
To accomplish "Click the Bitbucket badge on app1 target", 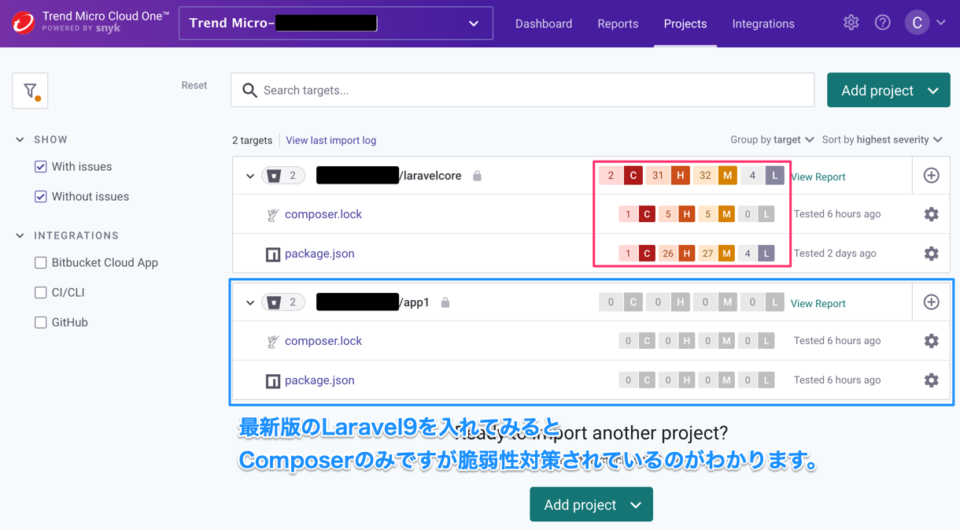I will point(283,302).
